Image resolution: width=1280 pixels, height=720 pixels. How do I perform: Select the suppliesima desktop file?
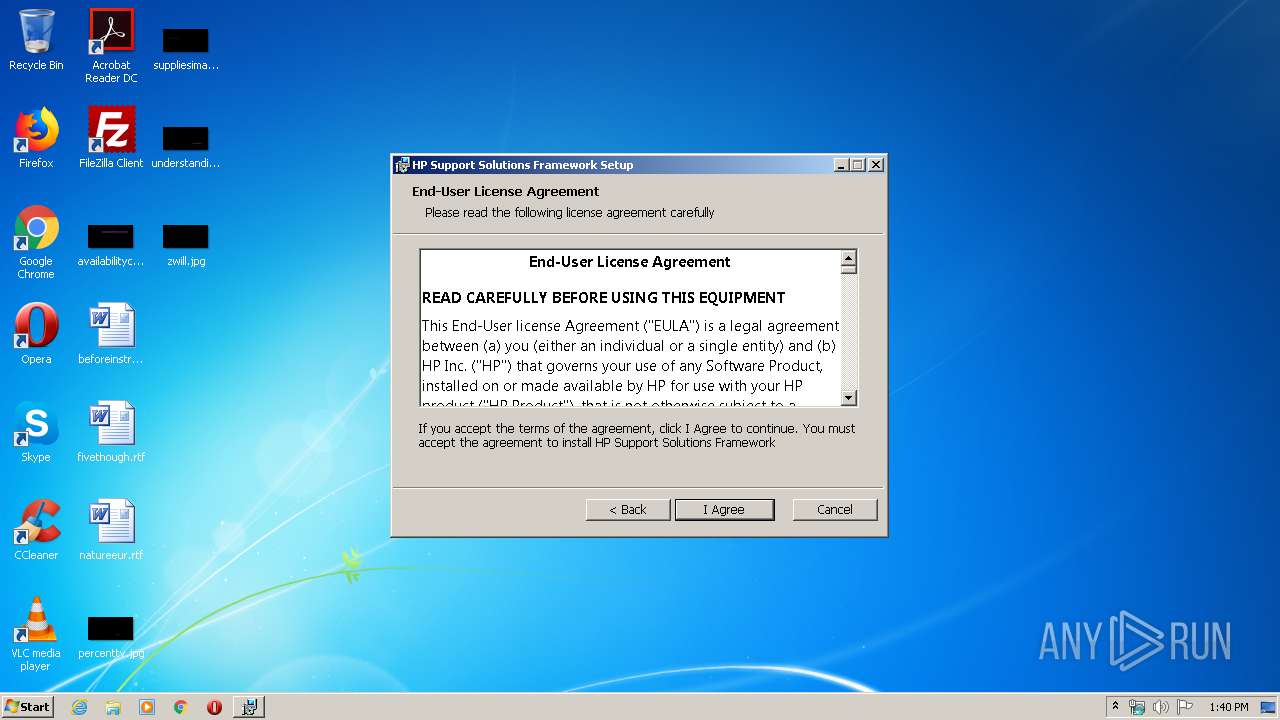point(186,50)
